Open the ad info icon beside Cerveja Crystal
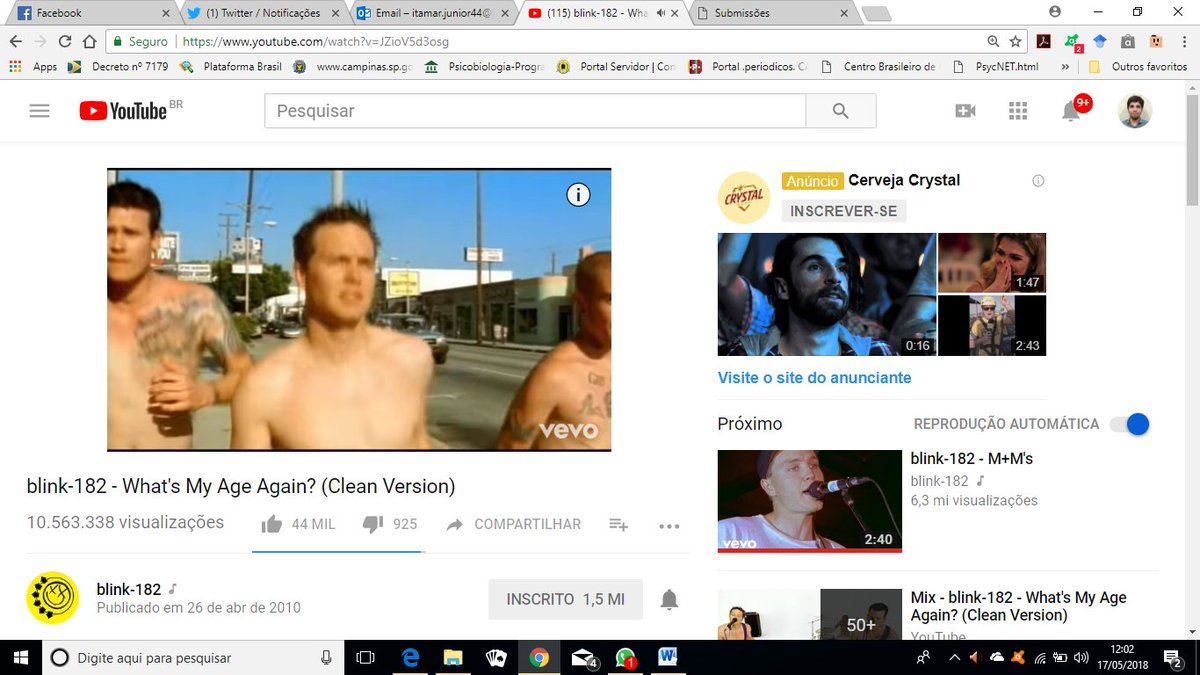The width and height of the screenshot is (1200, 675). pos(1038,181)
